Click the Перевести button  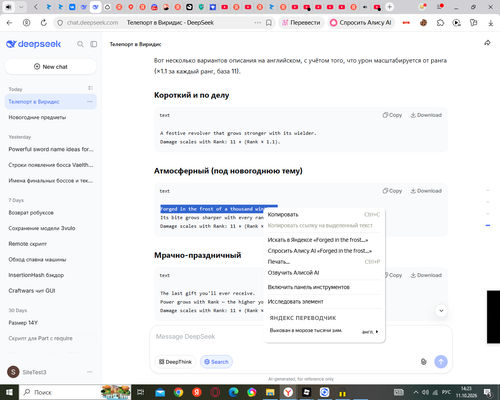301,23
